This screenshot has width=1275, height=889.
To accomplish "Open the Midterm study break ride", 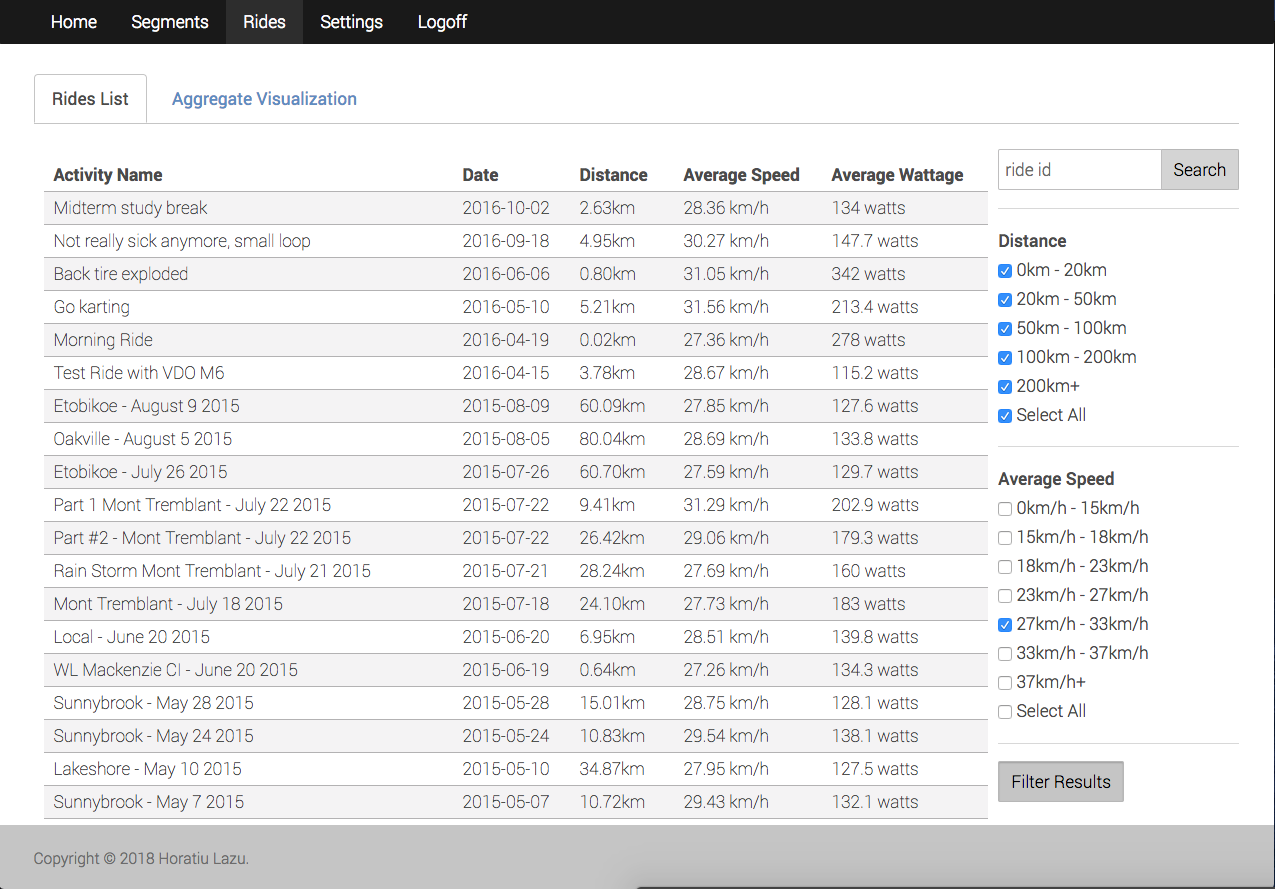I will (516, 208).
